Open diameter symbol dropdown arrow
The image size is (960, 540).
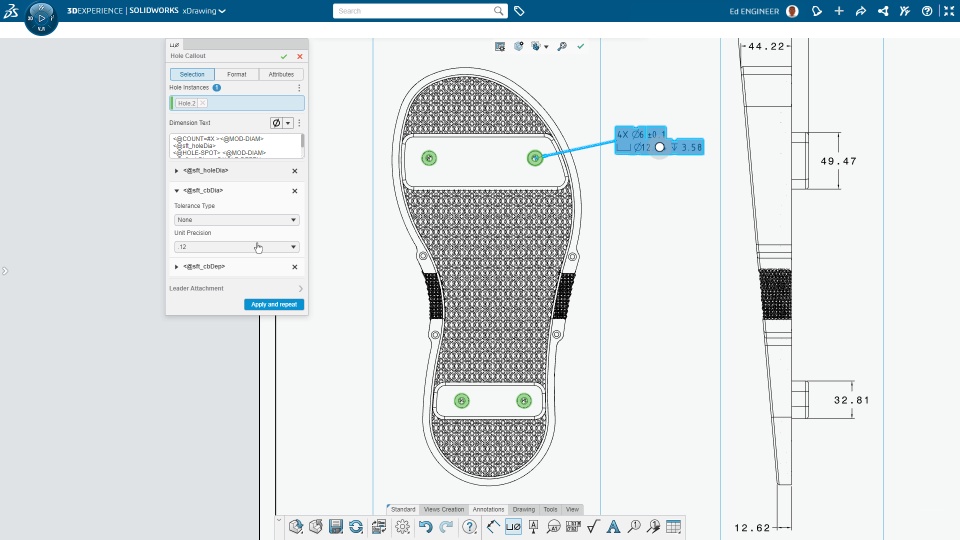point(288,123)
